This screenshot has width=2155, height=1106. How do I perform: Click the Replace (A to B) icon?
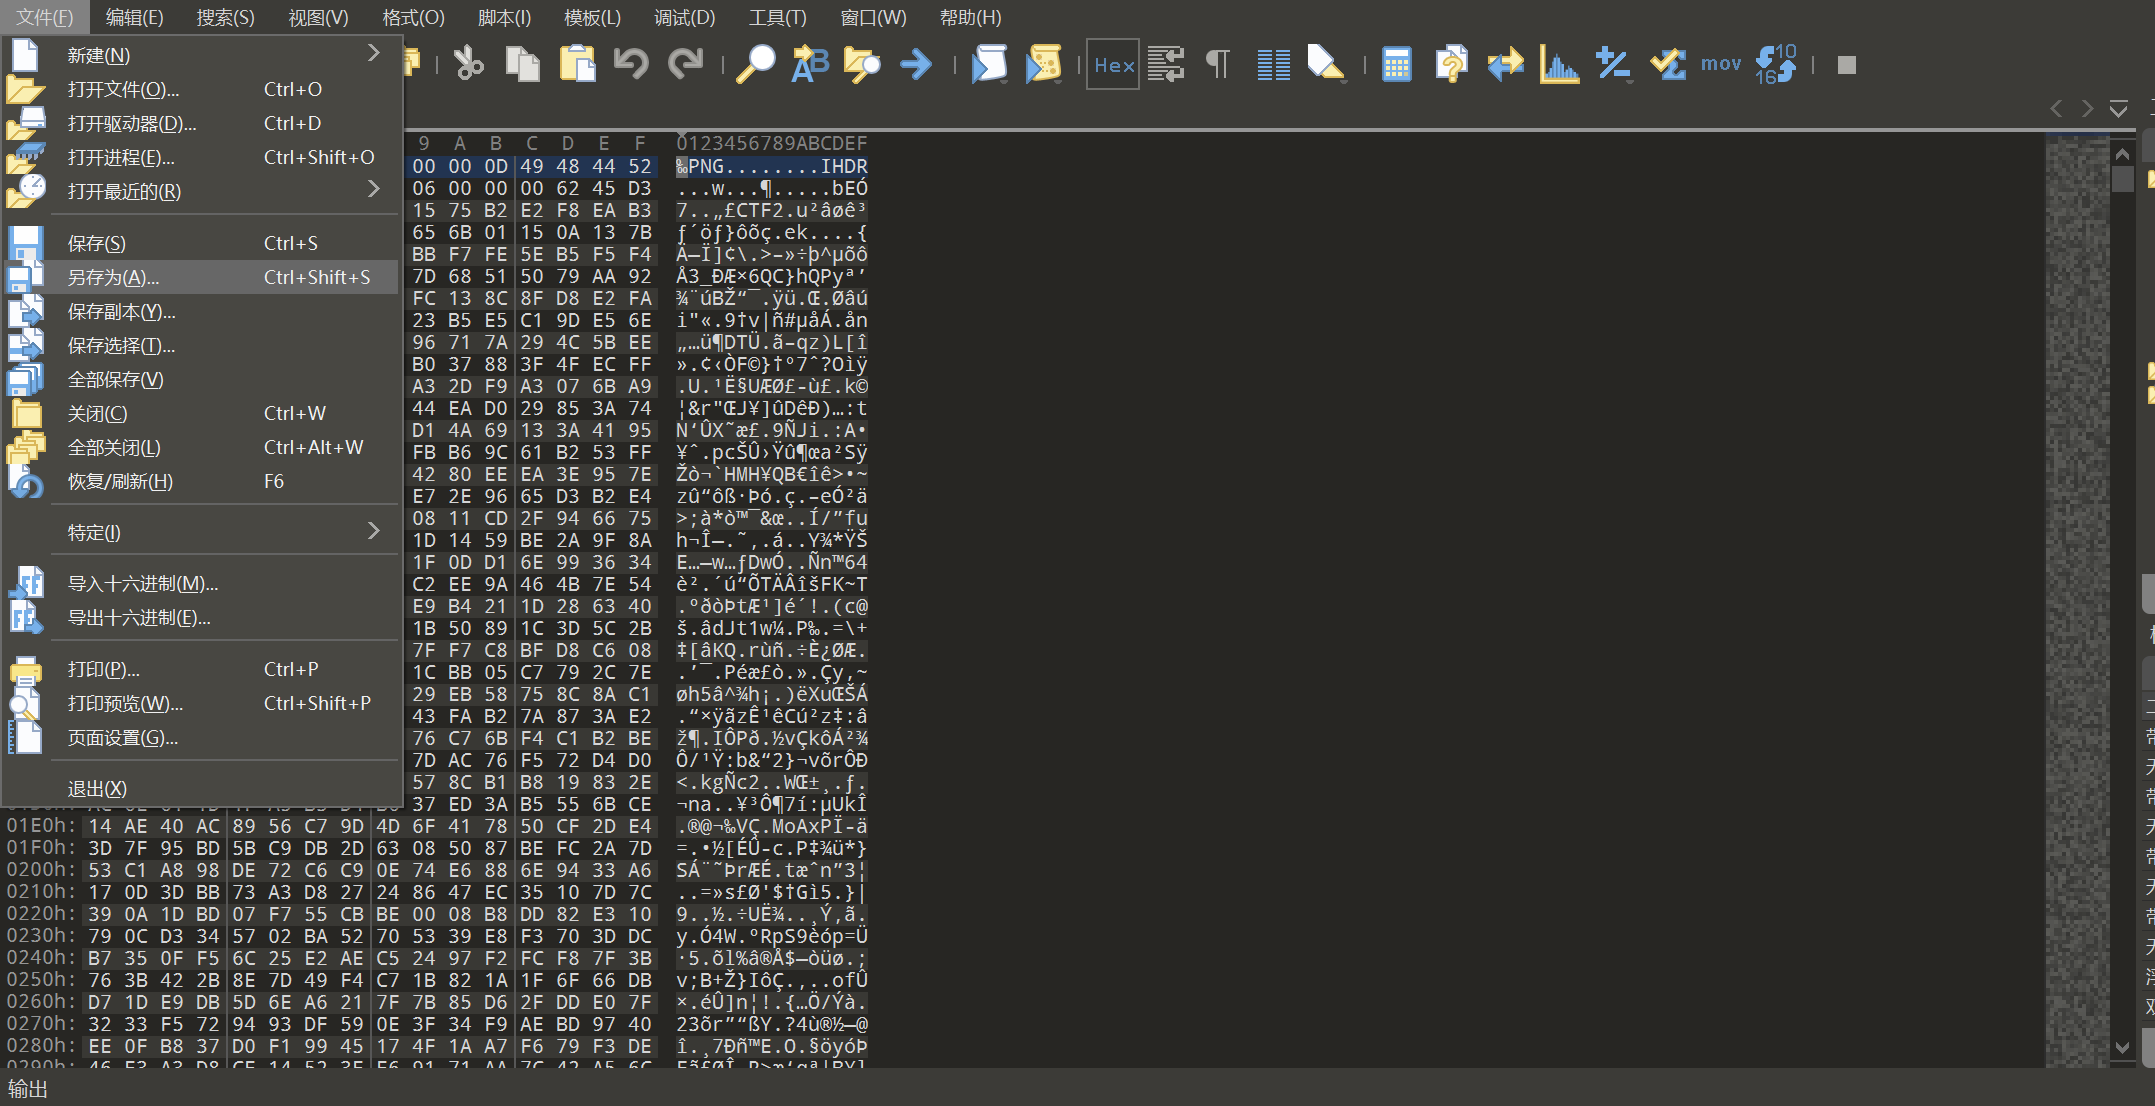tap(809, 64)
